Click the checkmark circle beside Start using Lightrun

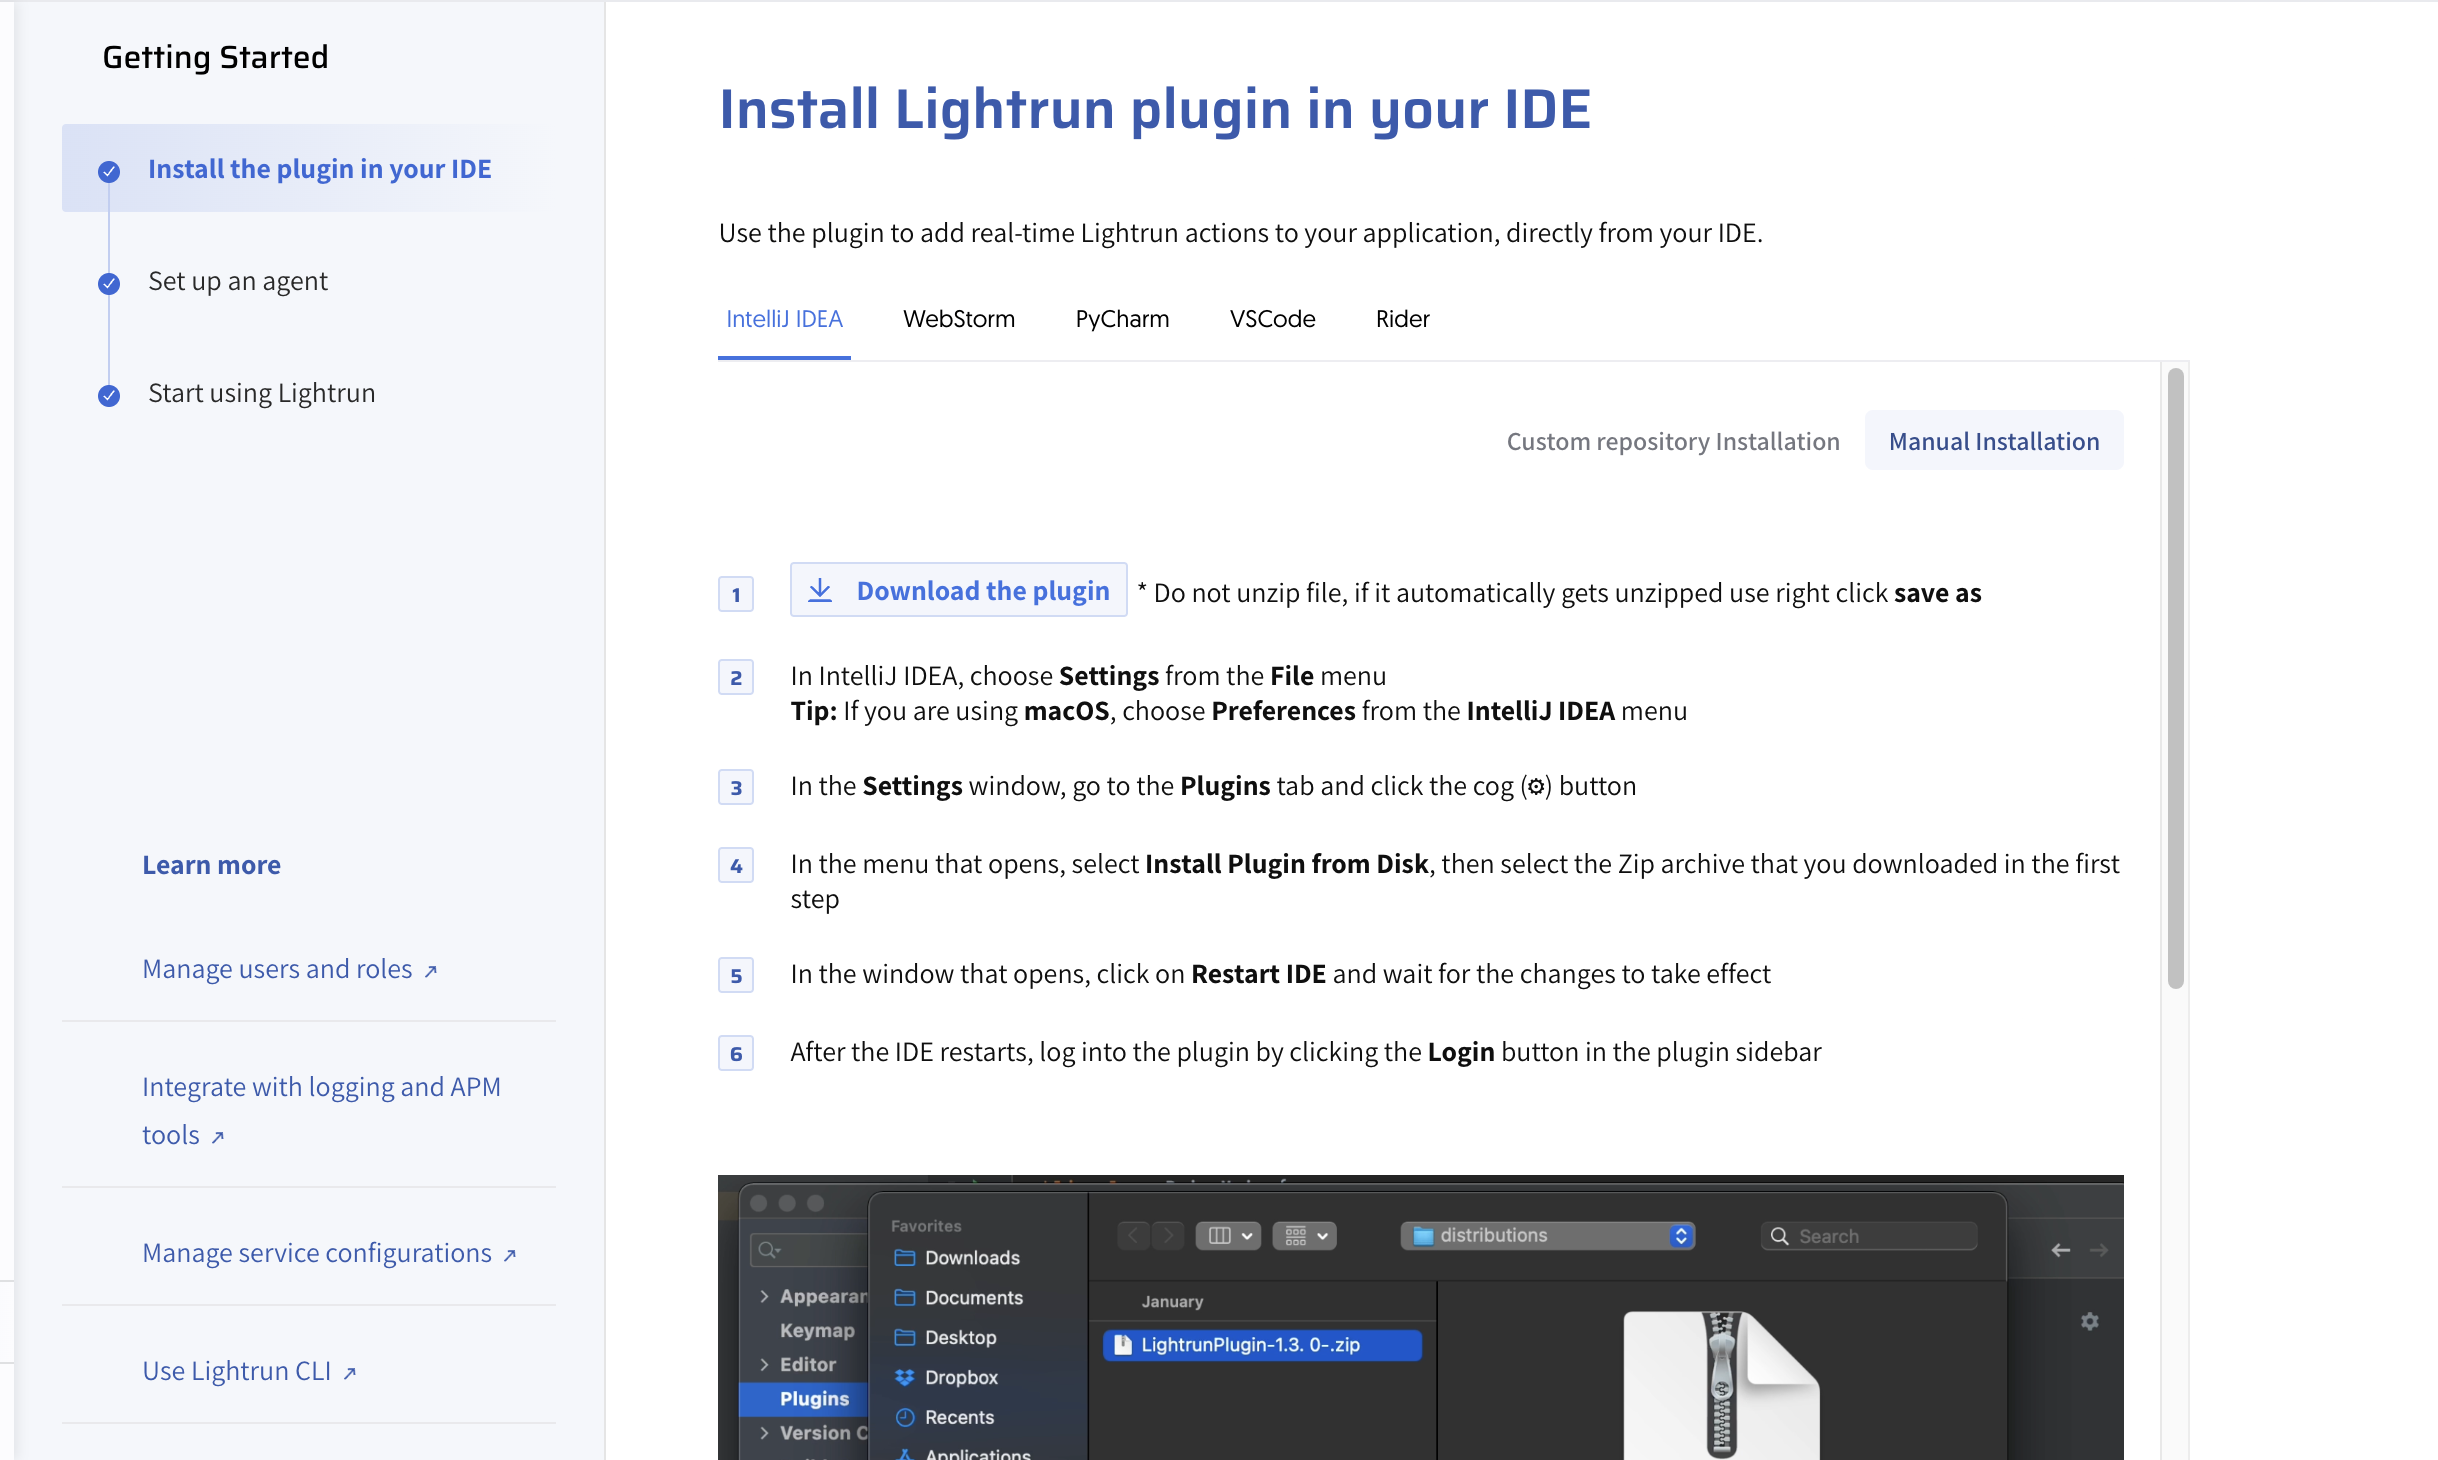click(109, 396)
